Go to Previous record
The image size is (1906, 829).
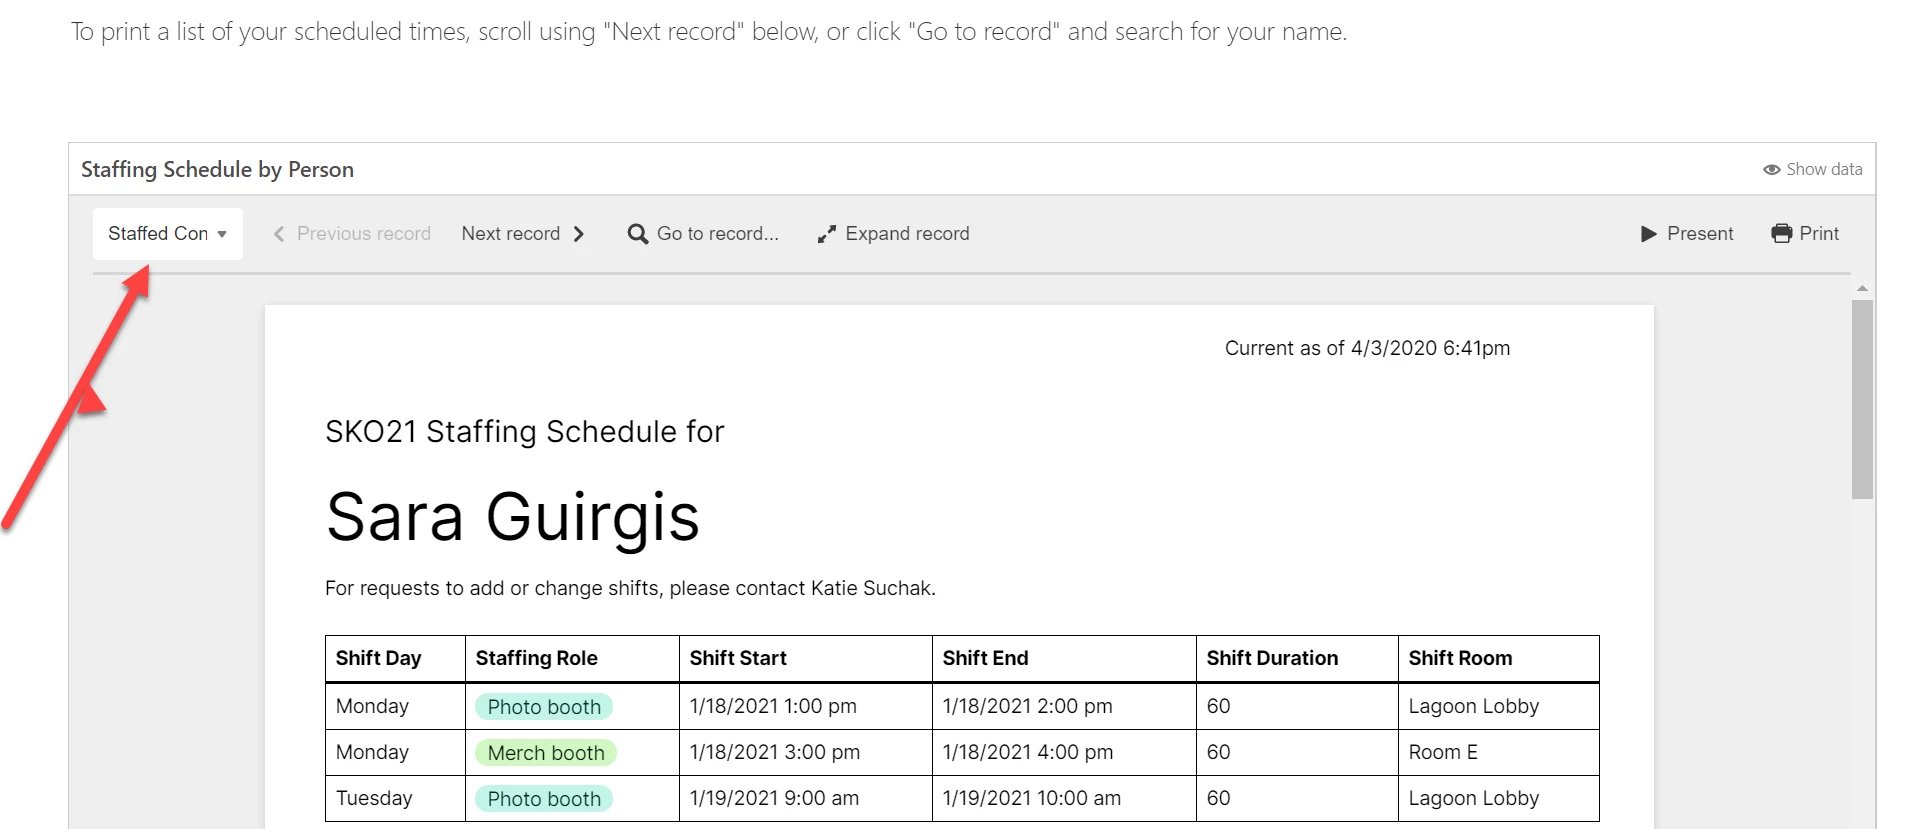click(352, 234)
